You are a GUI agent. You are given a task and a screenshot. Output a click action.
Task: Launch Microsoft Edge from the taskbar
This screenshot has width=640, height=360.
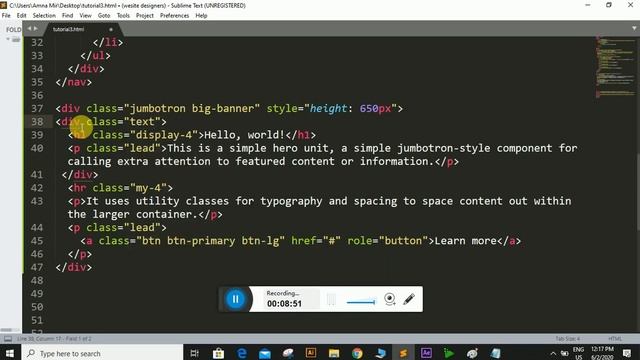(242, 353)
